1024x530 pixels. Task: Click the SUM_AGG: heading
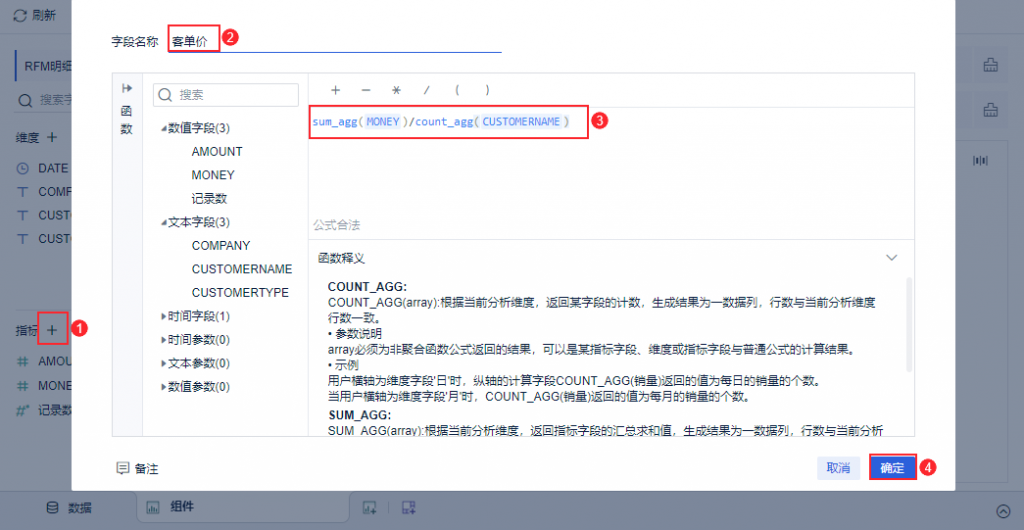359,415
